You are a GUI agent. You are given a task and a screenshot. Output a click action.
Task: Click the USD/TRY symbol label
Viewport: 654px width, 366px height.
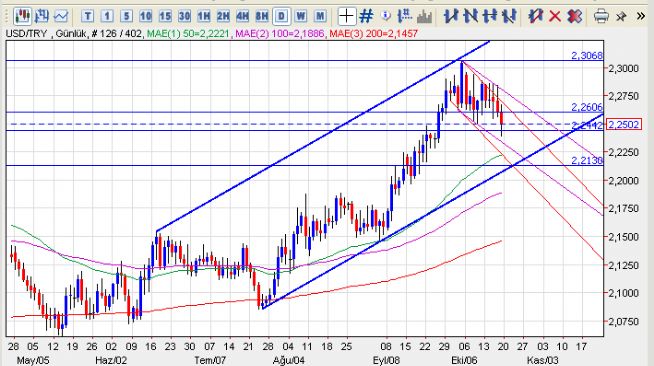point(26,33)
